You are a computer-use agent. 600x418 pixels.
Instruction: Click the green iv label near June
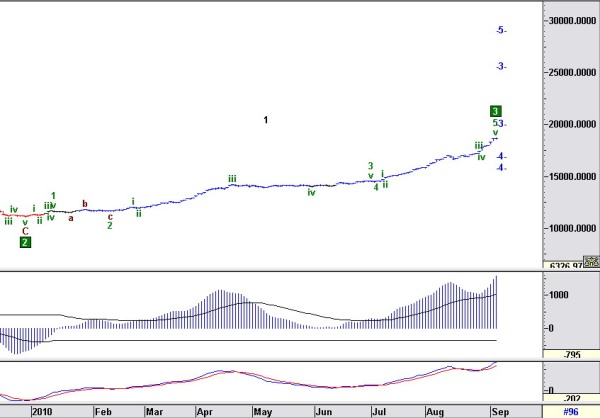coord(311,193)
